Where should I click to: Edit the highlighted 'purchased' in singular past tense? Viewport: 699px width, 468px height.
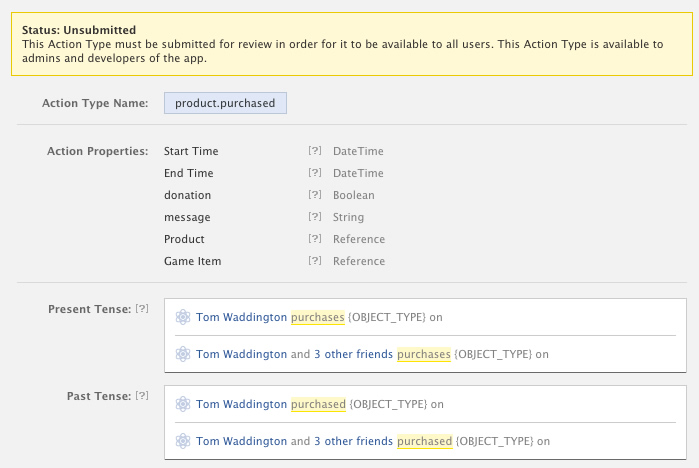click(x=319, y=404)
